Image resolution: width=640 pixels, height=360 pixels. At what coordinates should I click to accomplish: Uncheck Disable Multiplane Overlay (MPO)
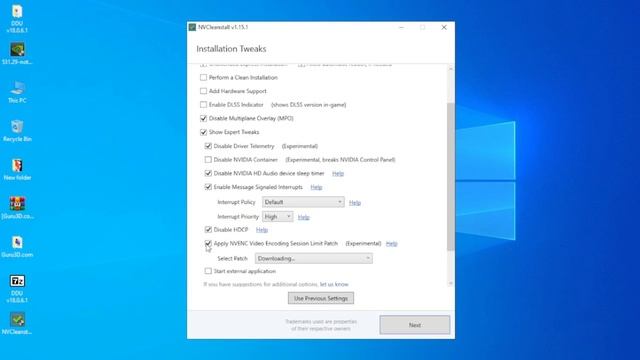click(x=203, y=118)
